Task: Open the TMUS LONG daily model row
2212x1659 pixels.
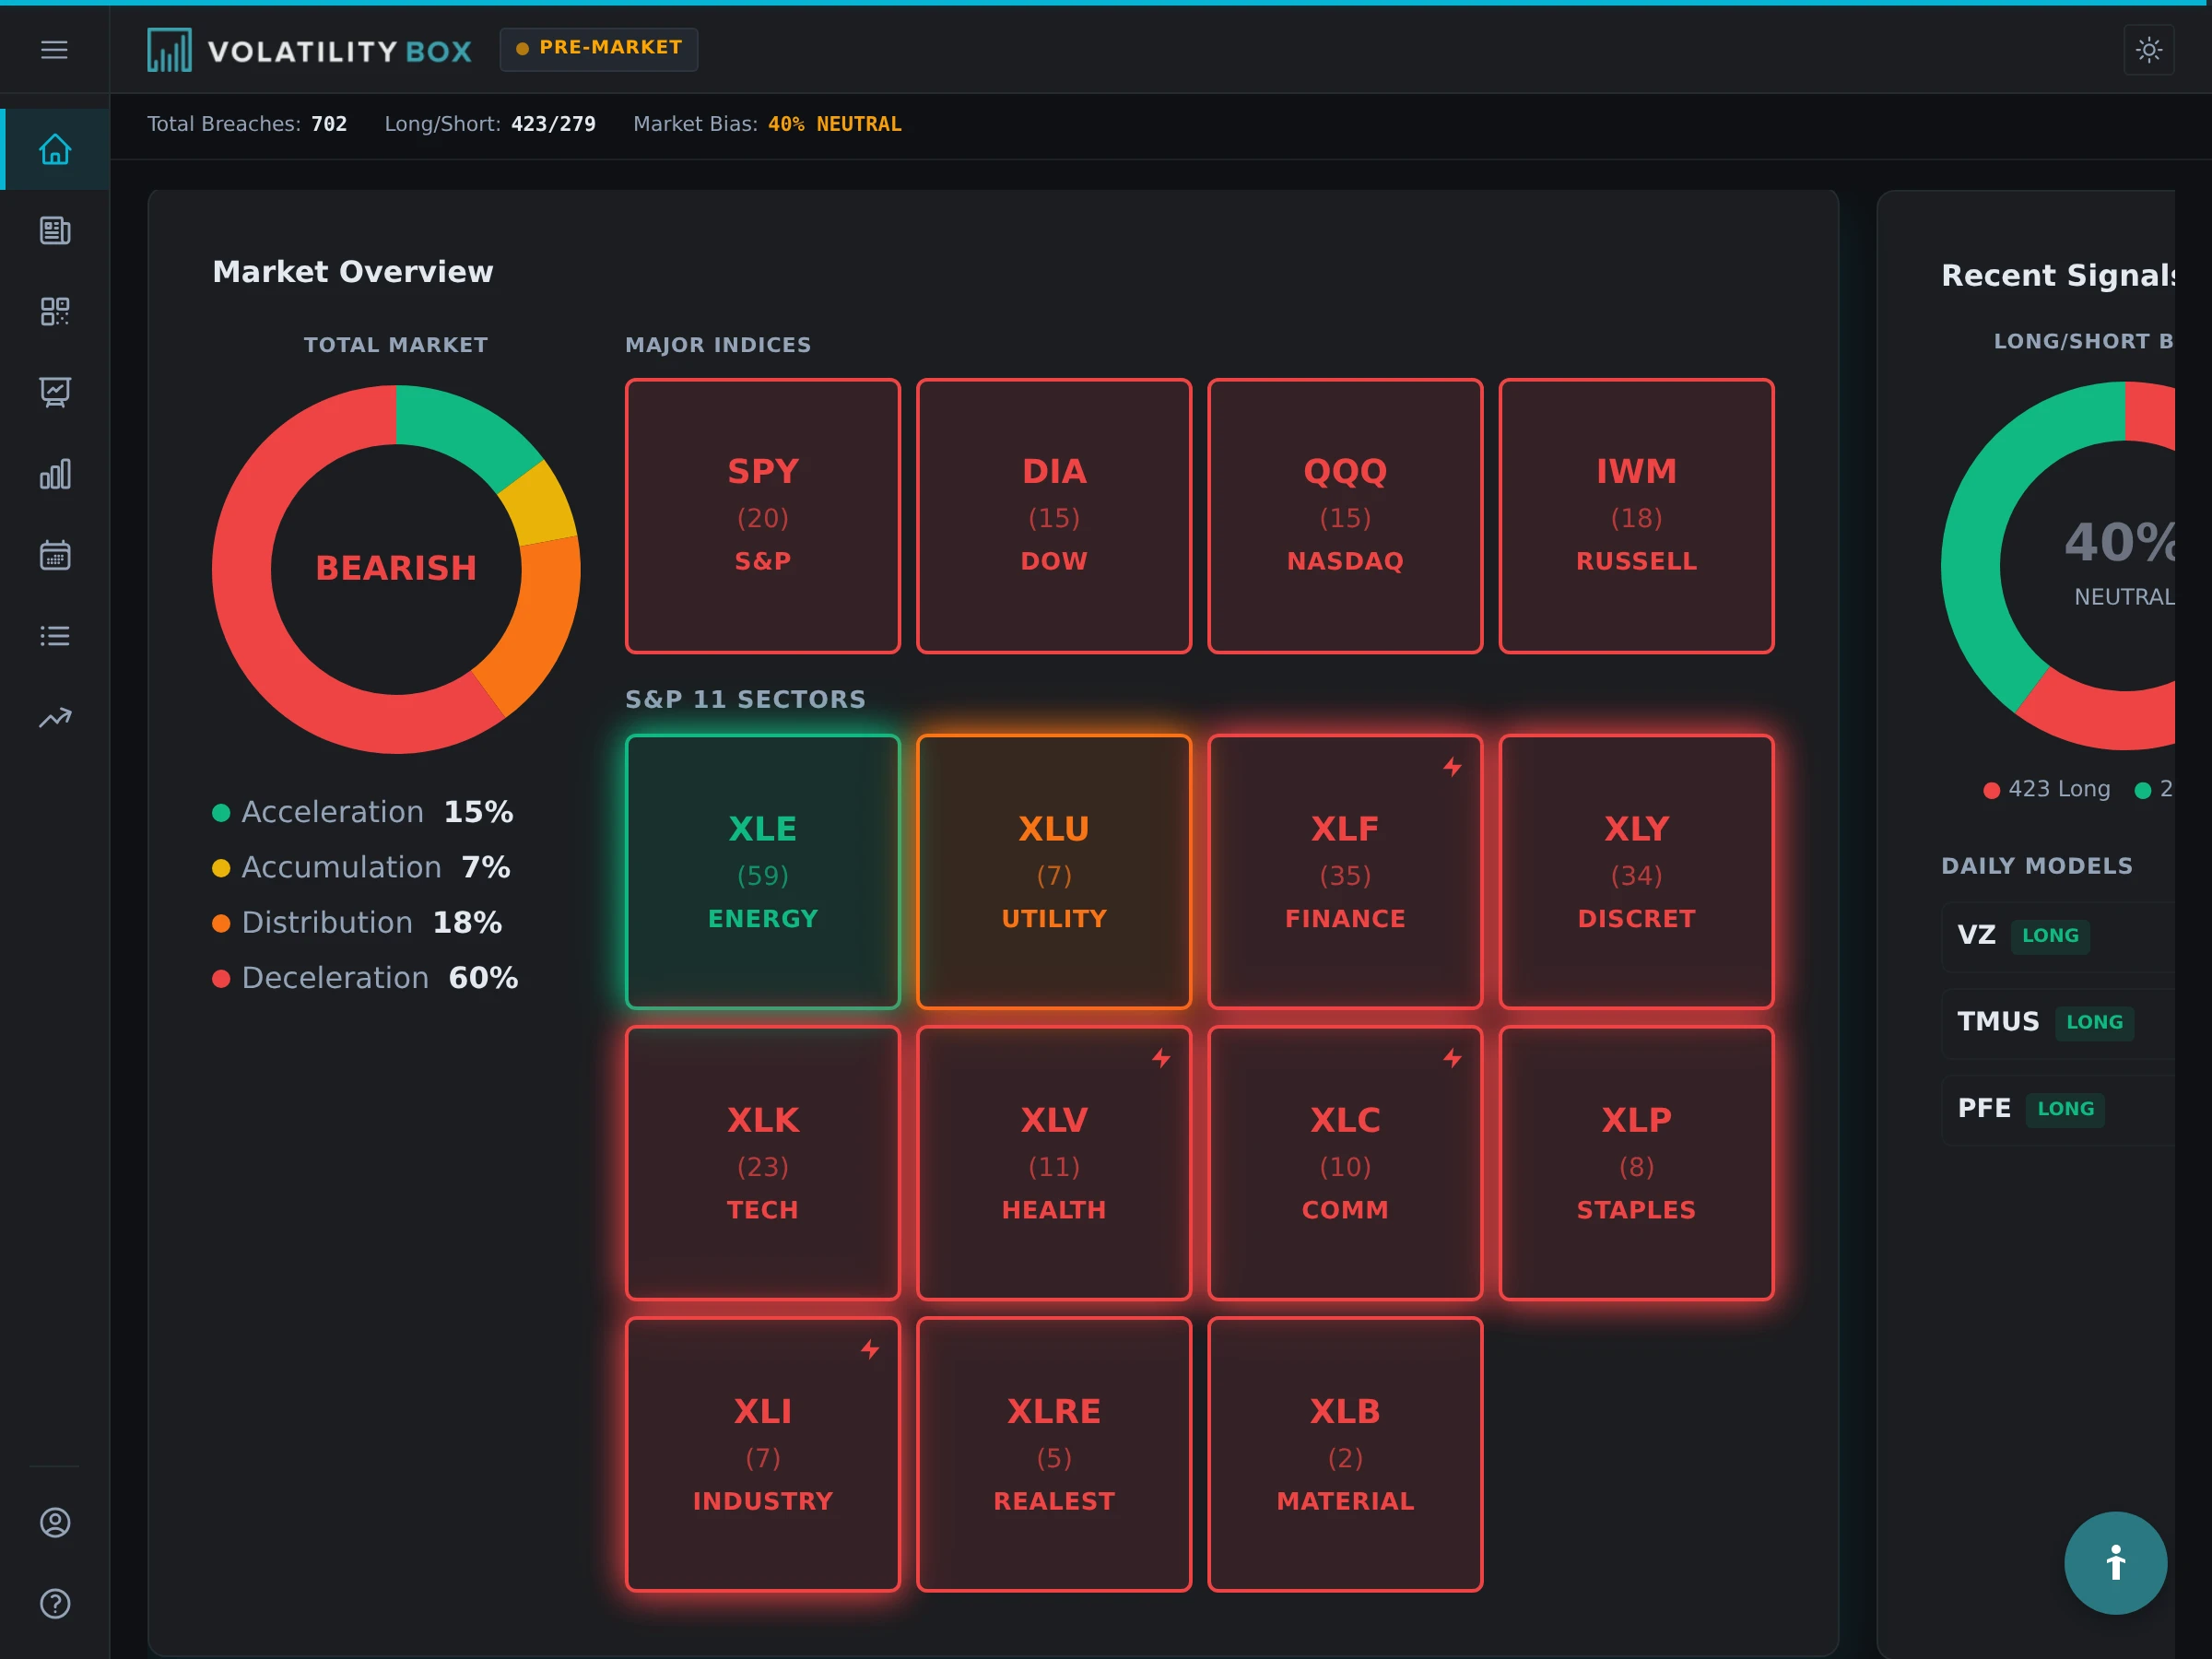Action: 2058,1023
